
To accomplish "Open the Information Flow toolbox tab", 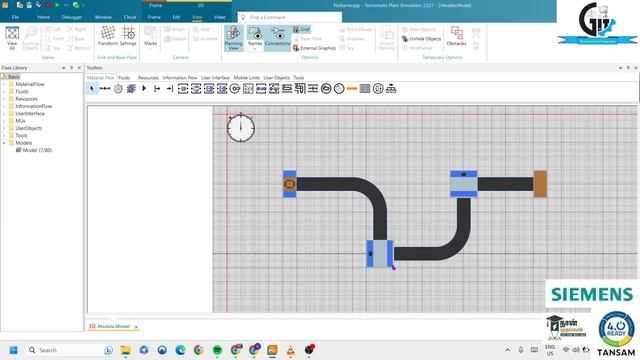I will point(180,78).
